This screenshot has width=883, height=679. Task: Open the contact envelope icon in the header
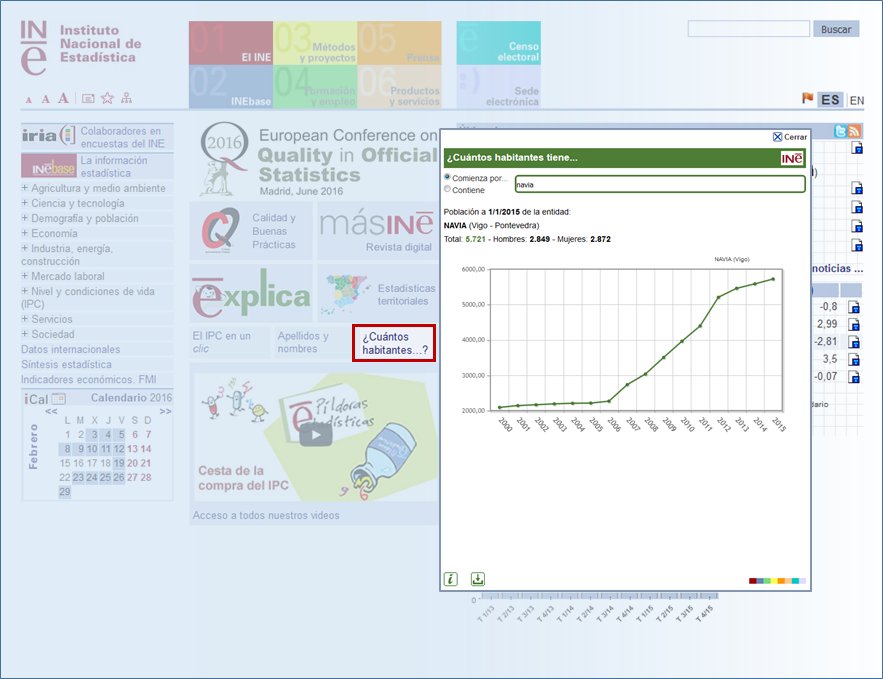(x=88, y=99)
